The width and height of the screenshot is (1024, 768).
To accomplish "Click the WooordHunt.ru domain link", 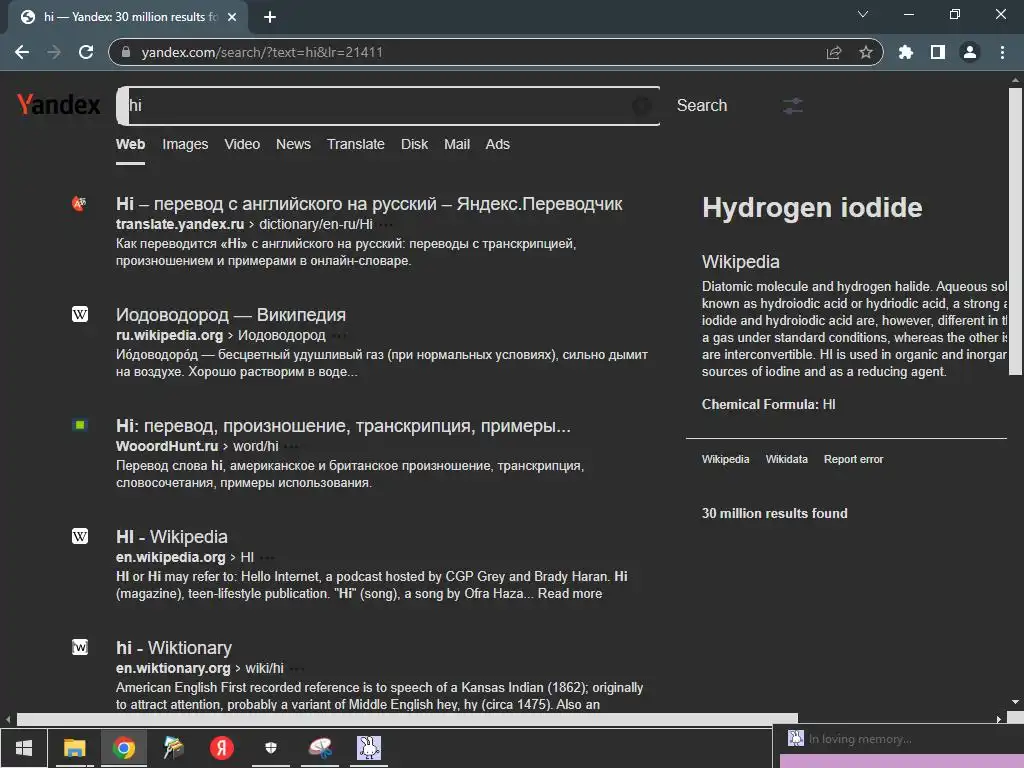I will point(167,446).
